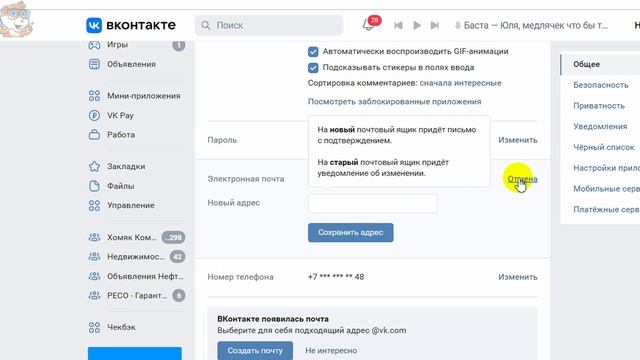Skip to next track in player
Image resolution: width=640 pixels, height=360 pixels.
click(x=435, y=26)
